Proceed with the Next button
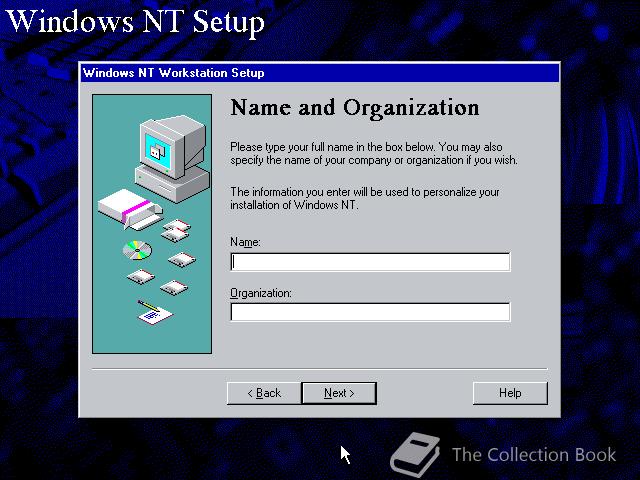 point(339,393)
